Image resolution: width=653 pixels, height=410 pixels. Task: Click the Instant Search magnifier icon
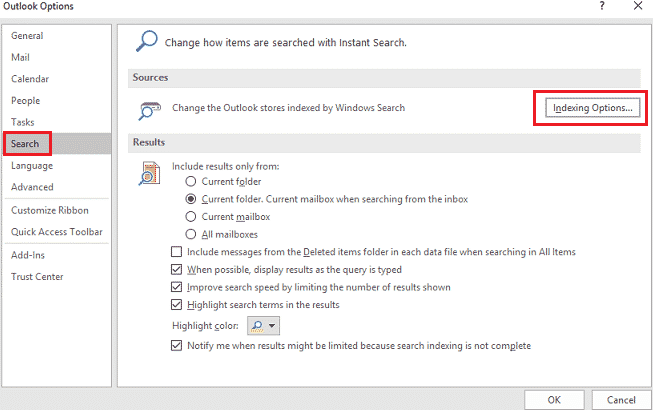146,41
